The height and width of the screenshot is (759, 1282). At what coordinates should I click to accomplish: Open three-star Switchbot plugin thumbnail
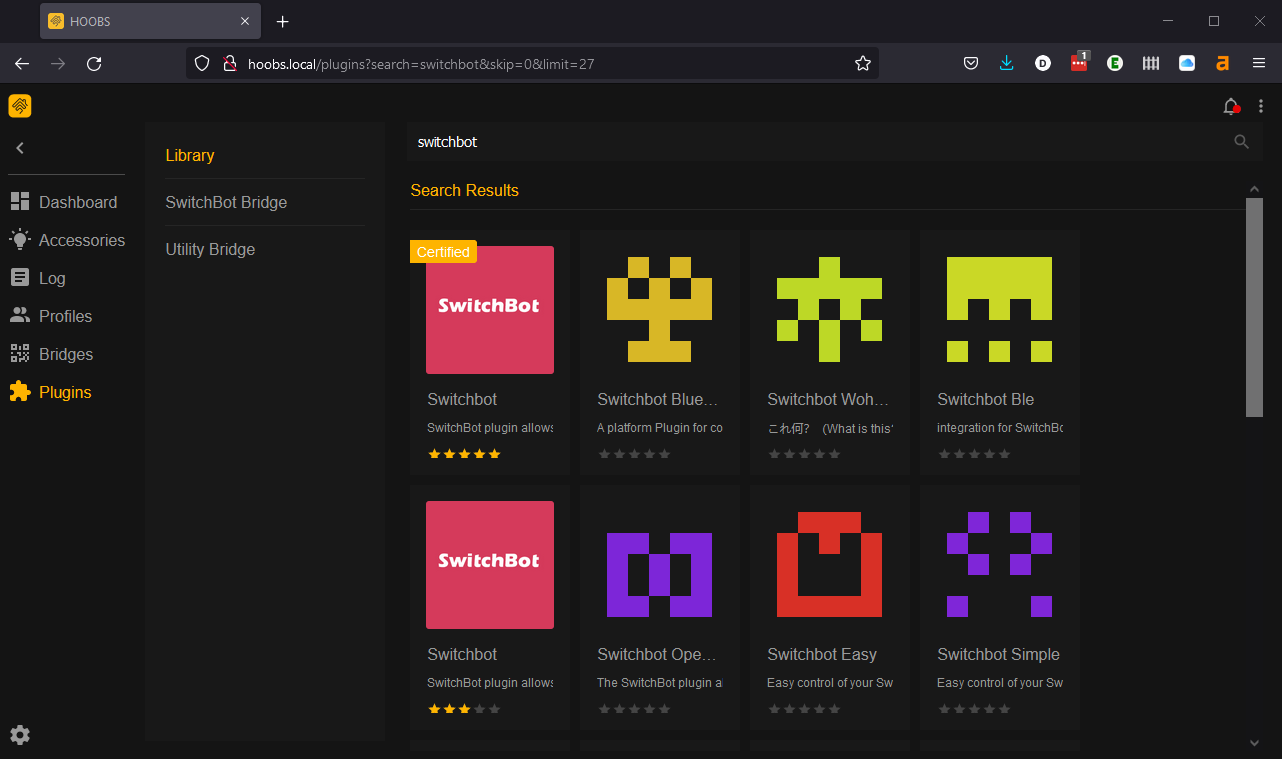click(490, 565)
